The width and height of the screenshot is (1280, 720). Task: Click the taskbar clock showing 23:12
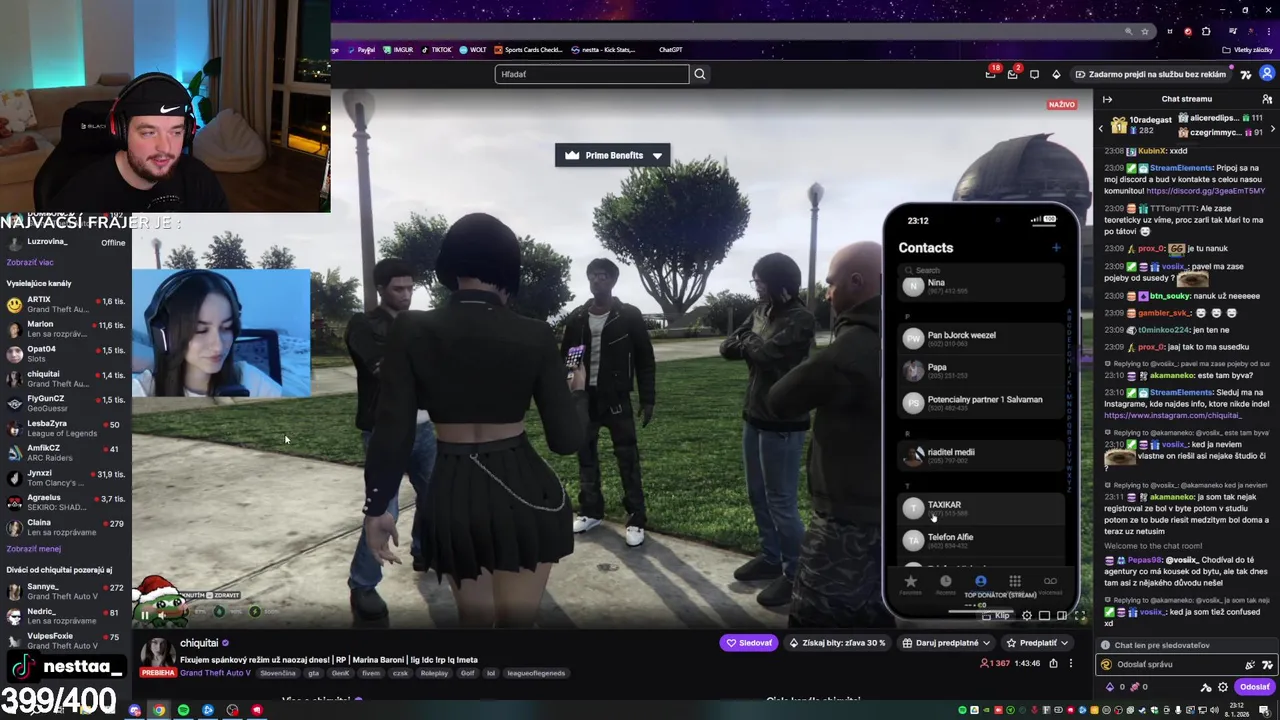click(x=1235, y=710)
